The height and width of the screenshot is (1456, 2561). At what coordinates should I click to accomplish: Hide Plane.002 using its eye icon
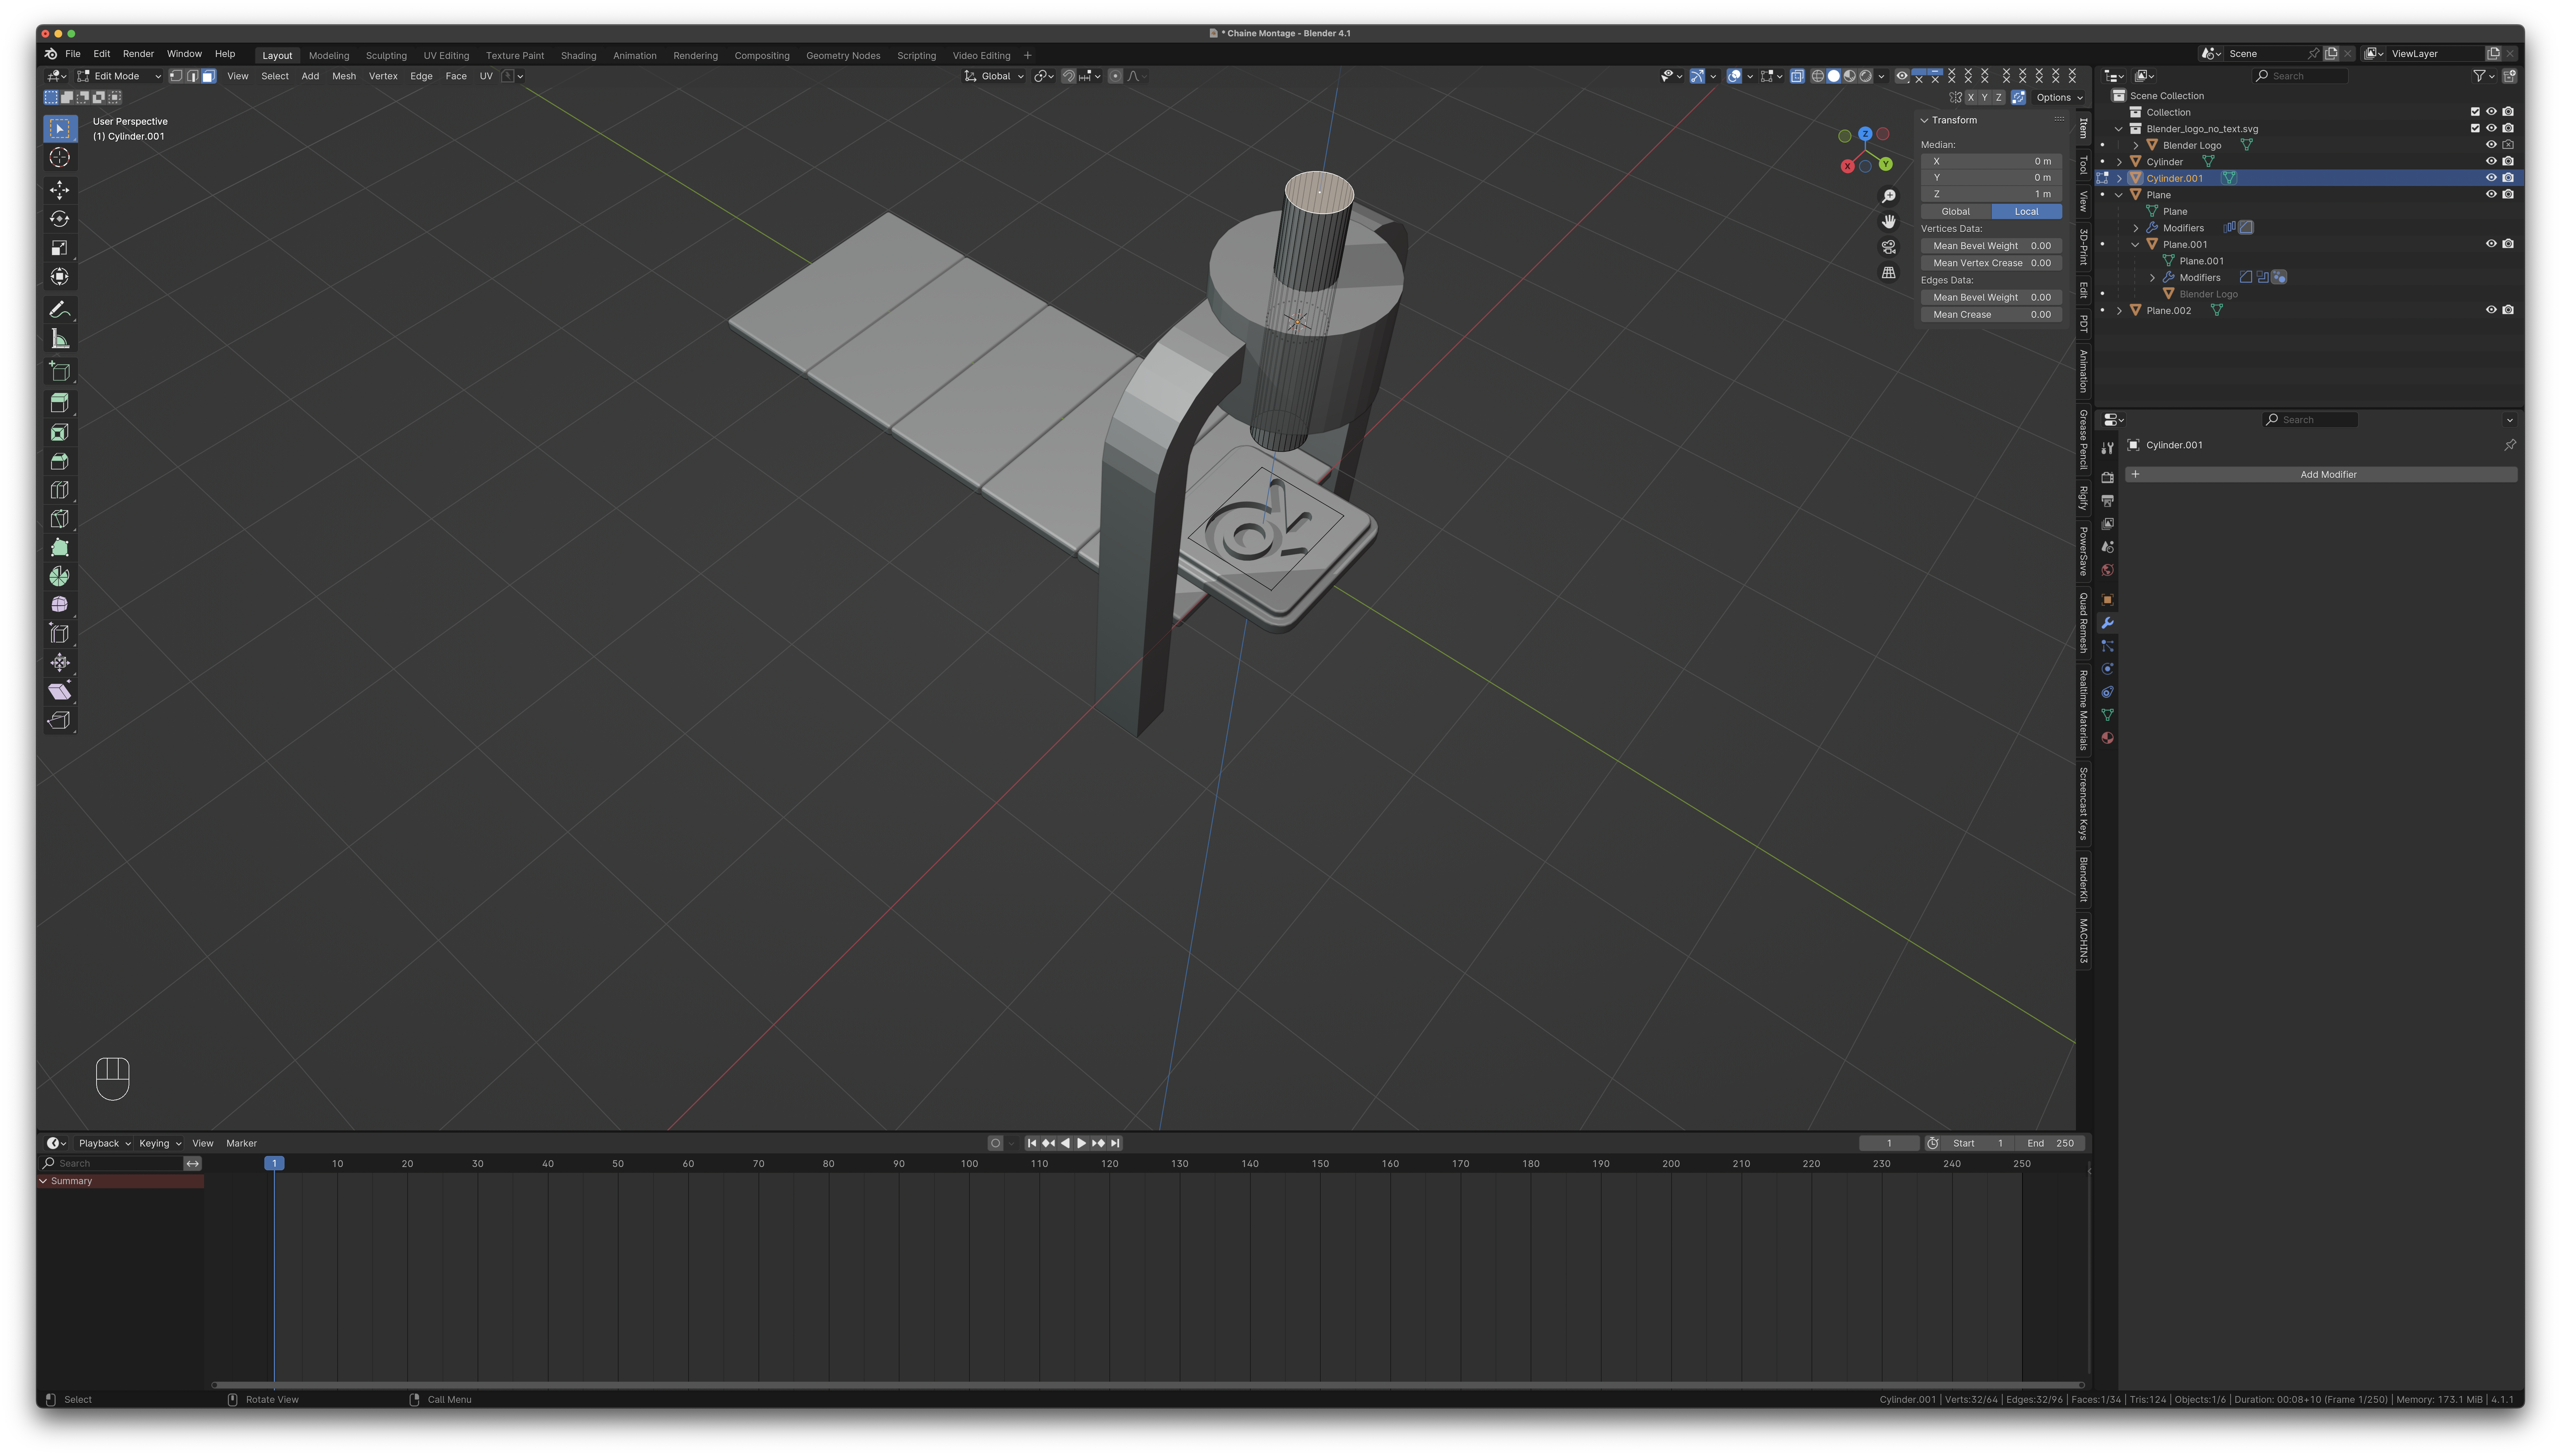[x=2491, y=310]
